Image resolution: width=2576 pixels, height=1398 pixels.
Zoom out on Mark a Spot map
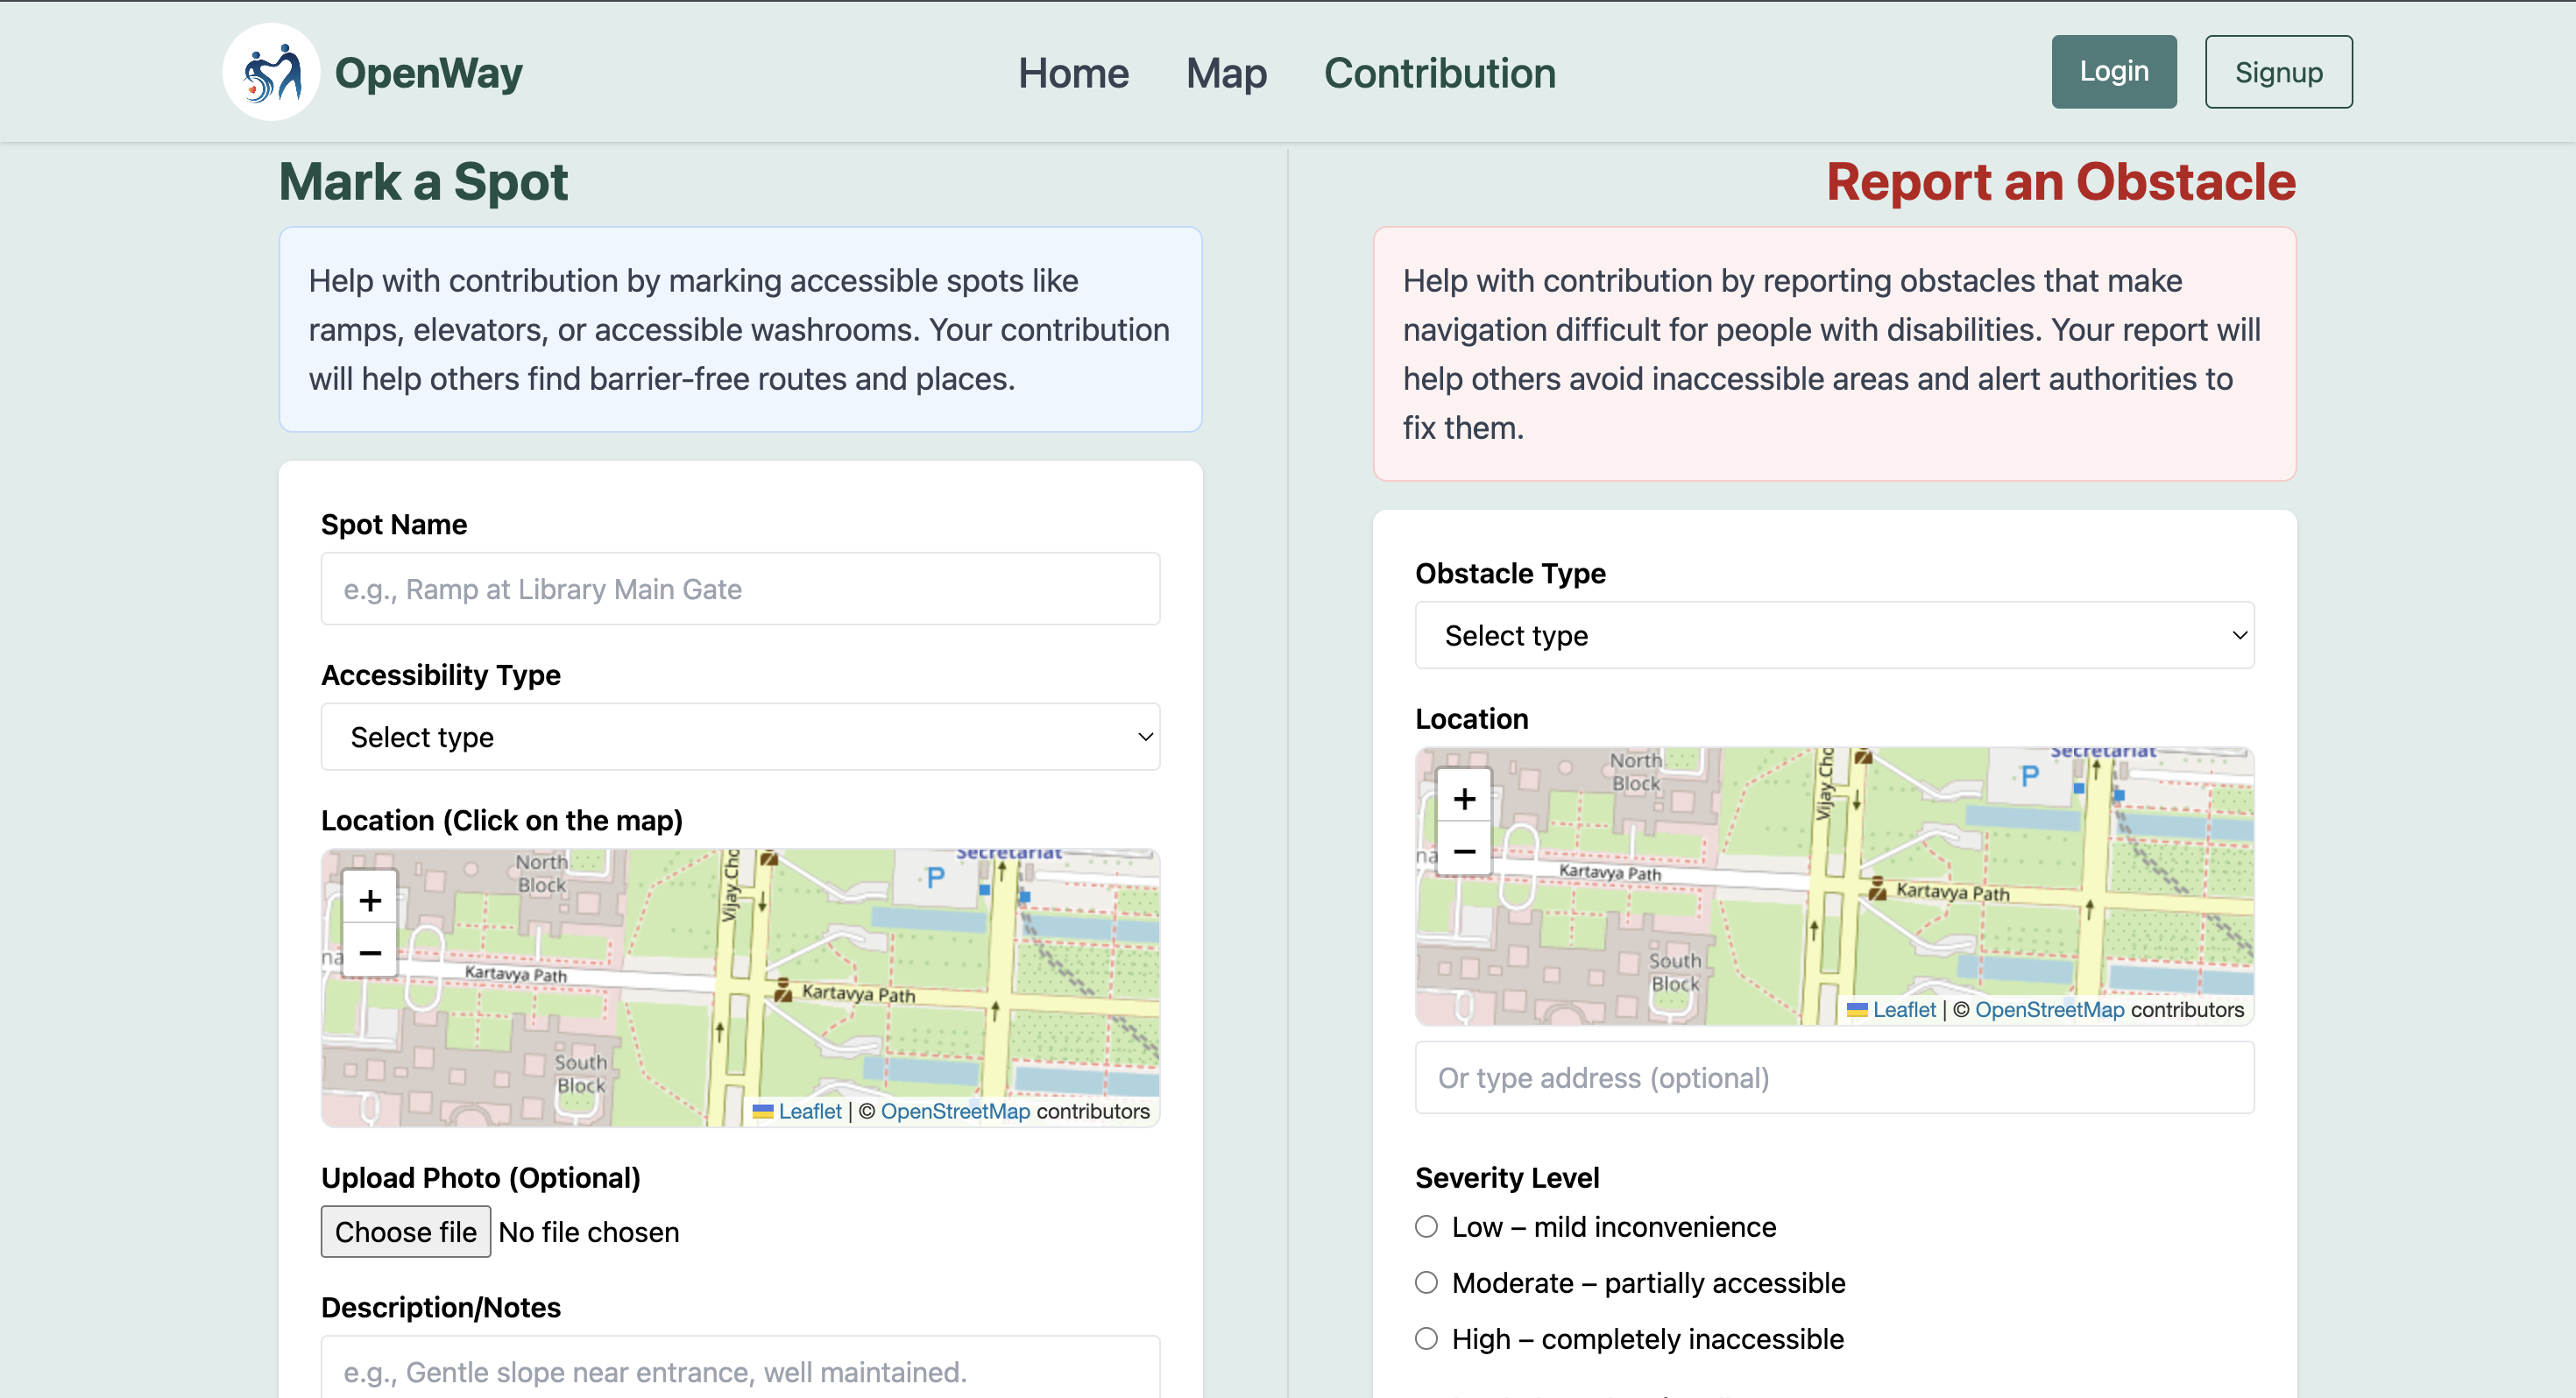pyautogui.click(x=370, y=953)
